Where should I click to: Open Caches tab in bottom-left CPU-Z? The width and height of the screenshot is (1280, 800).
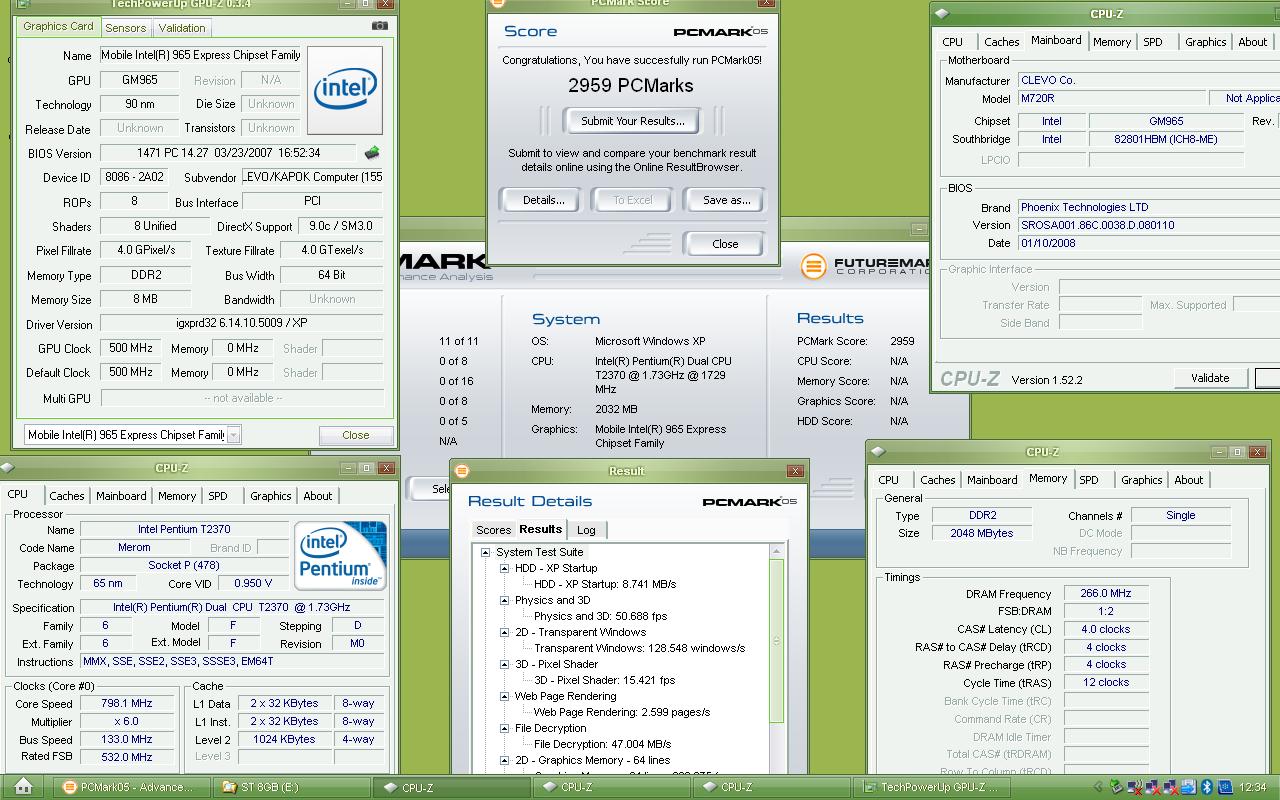pyautogui.click(x=67, y=496)
